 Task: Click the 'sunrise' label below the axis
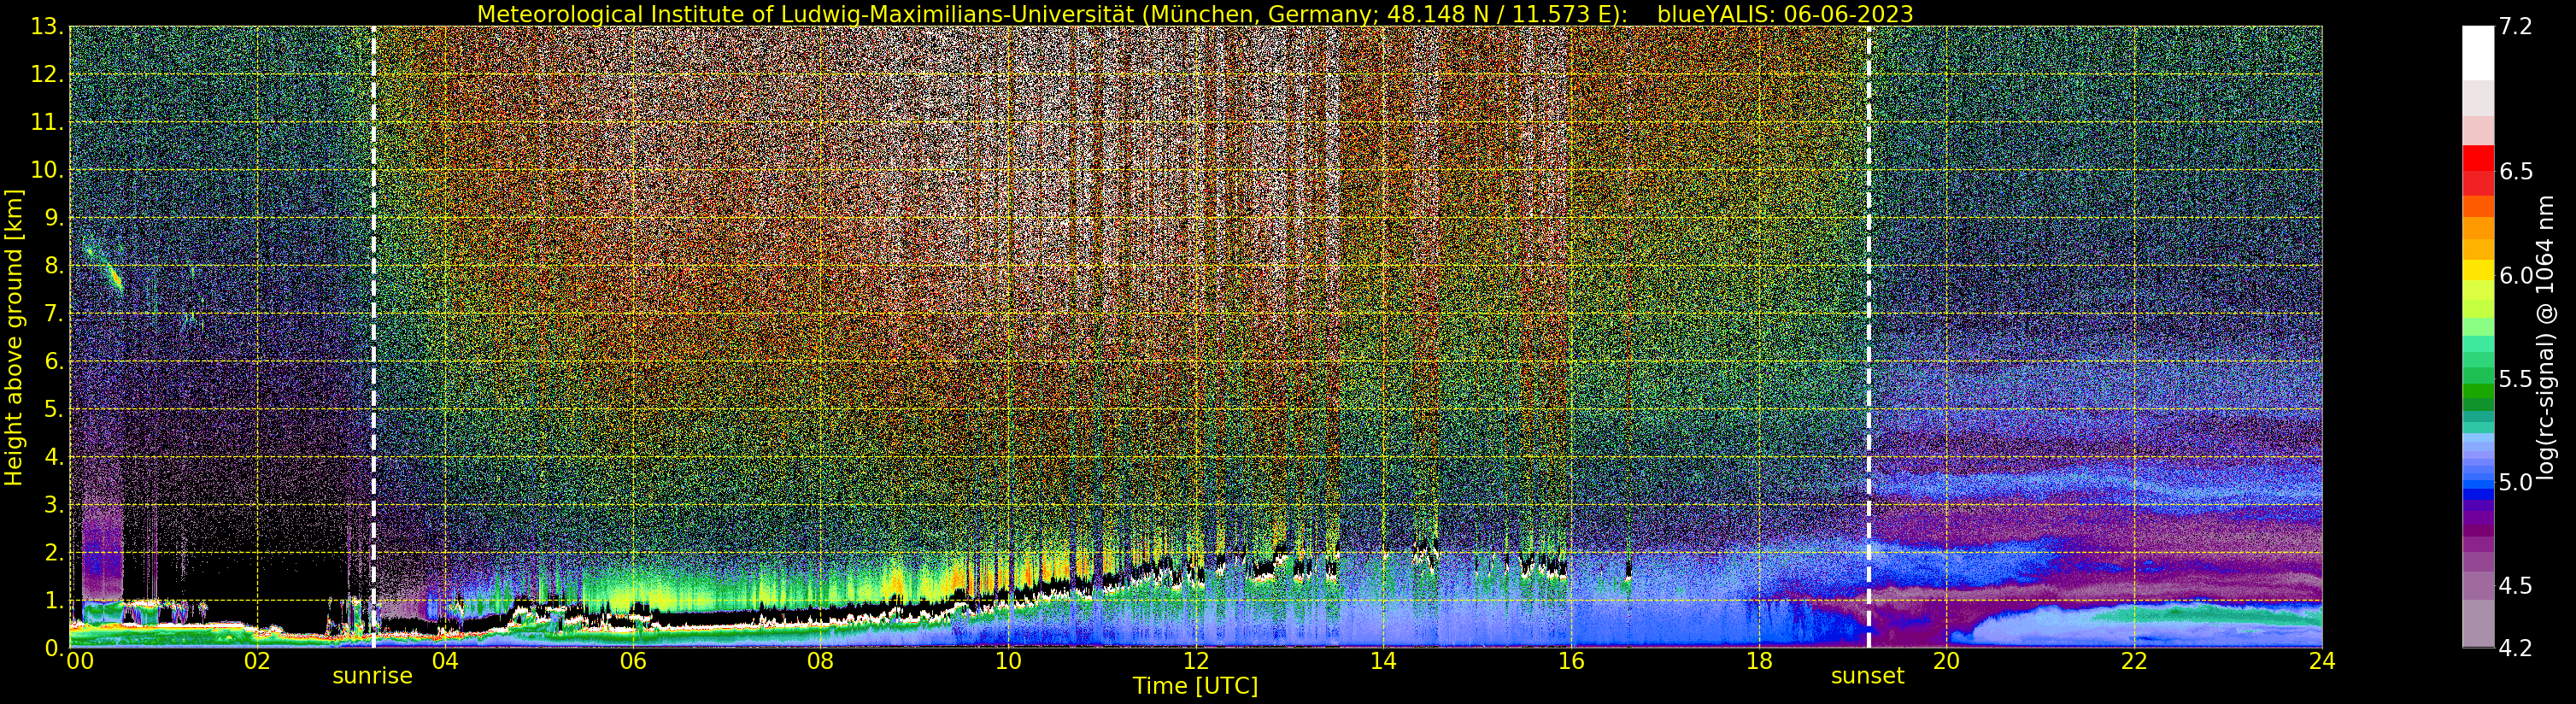372,676
